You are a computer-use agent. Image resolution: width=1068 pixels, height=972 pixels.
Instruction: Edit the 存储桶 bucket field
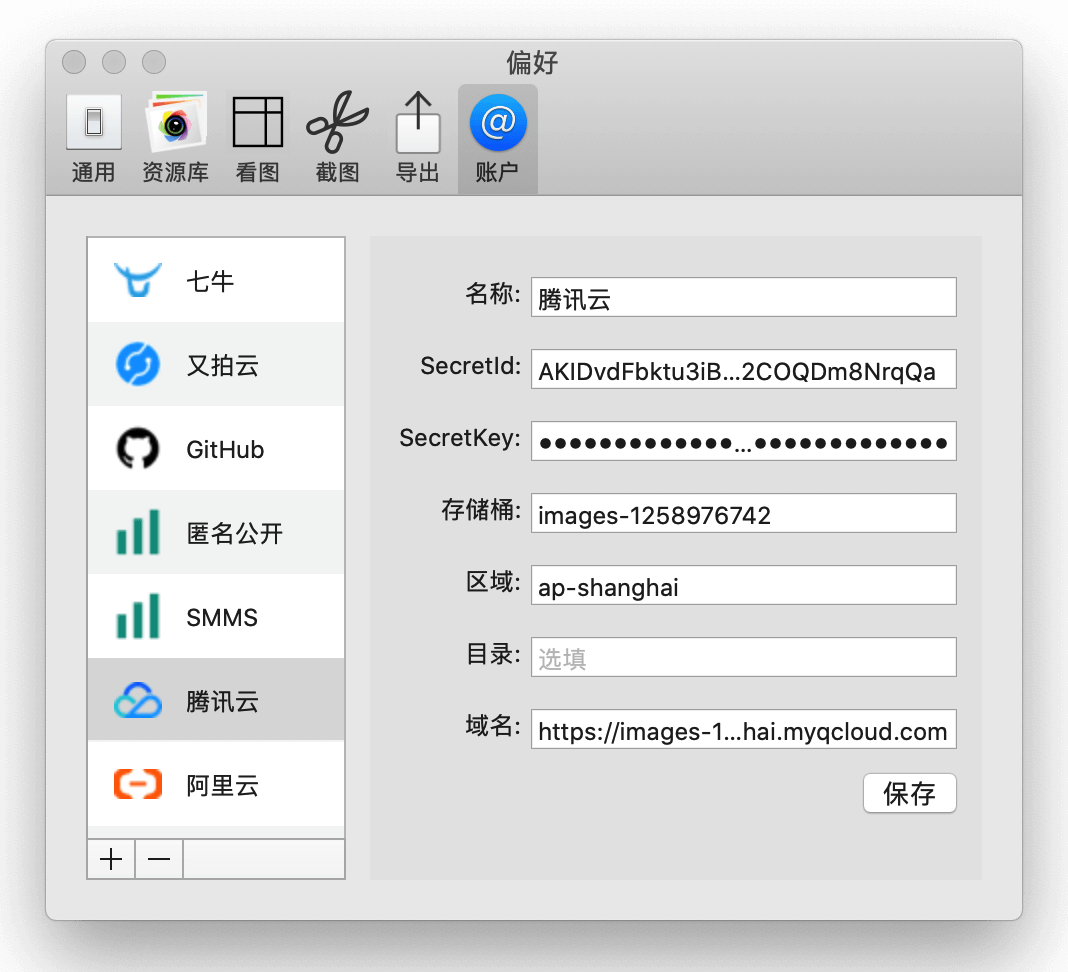[x=744, y=513]
